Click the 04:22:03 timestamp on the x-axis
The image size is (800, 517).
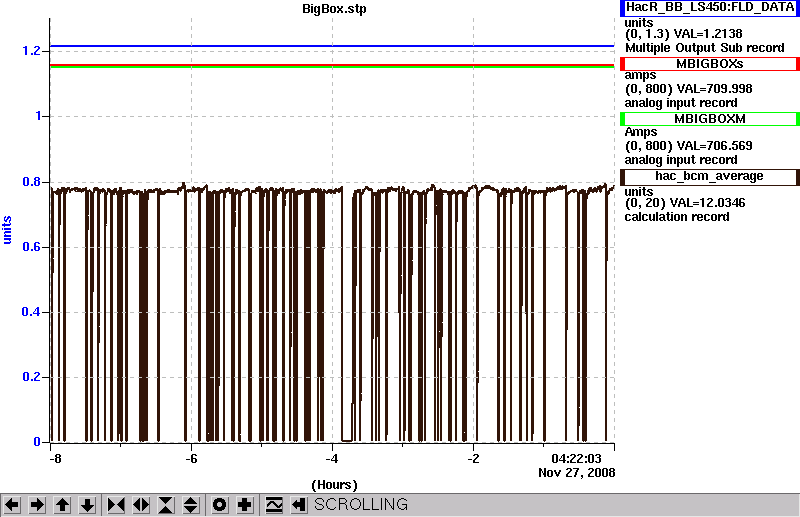pyautogui.click(x=576, y=459)
